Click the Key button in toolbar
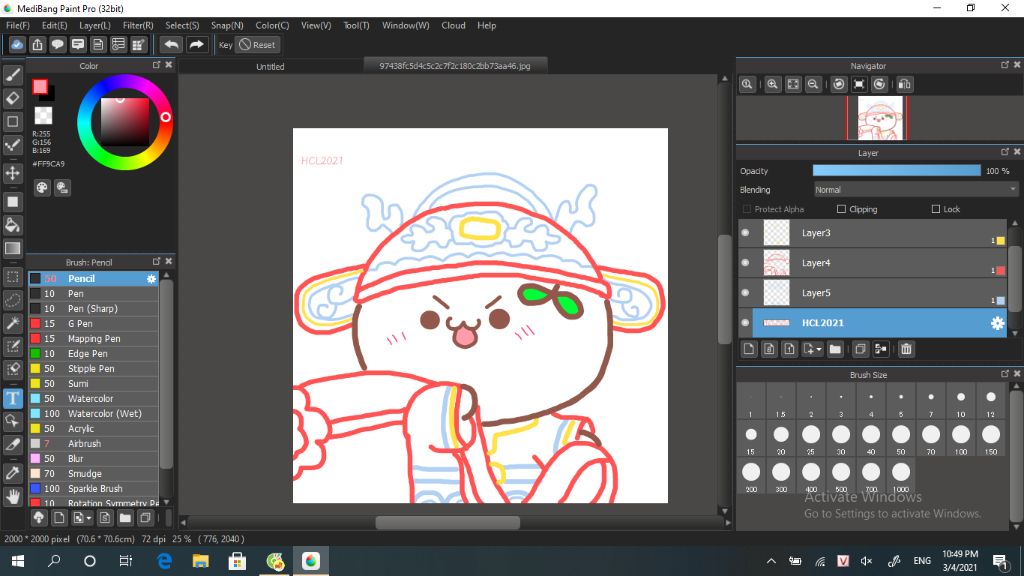Image resolution: width=1024 pixels, height=576 pixels. [x=225, y=44]
